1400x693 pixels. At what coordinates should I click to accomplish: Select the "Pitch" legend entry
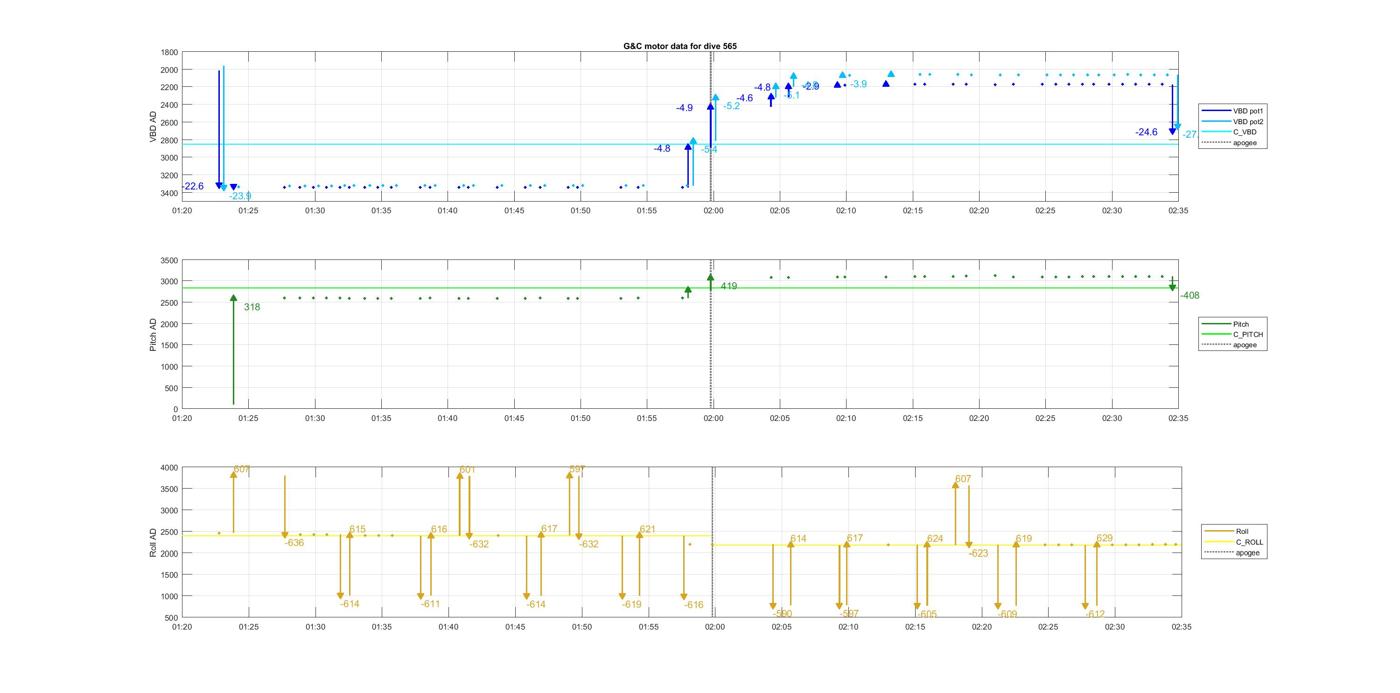1233,324
